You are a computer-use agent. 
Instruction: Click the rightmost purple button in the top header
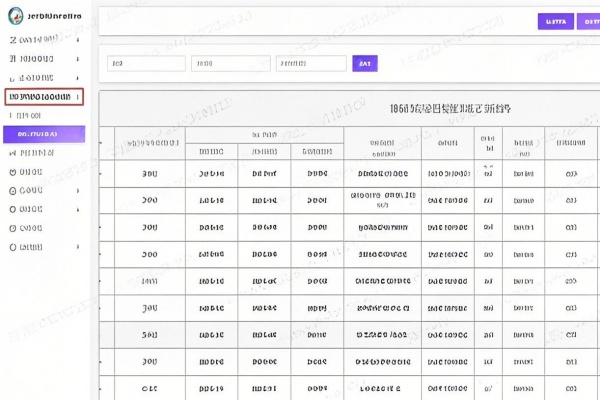point(589,20)
